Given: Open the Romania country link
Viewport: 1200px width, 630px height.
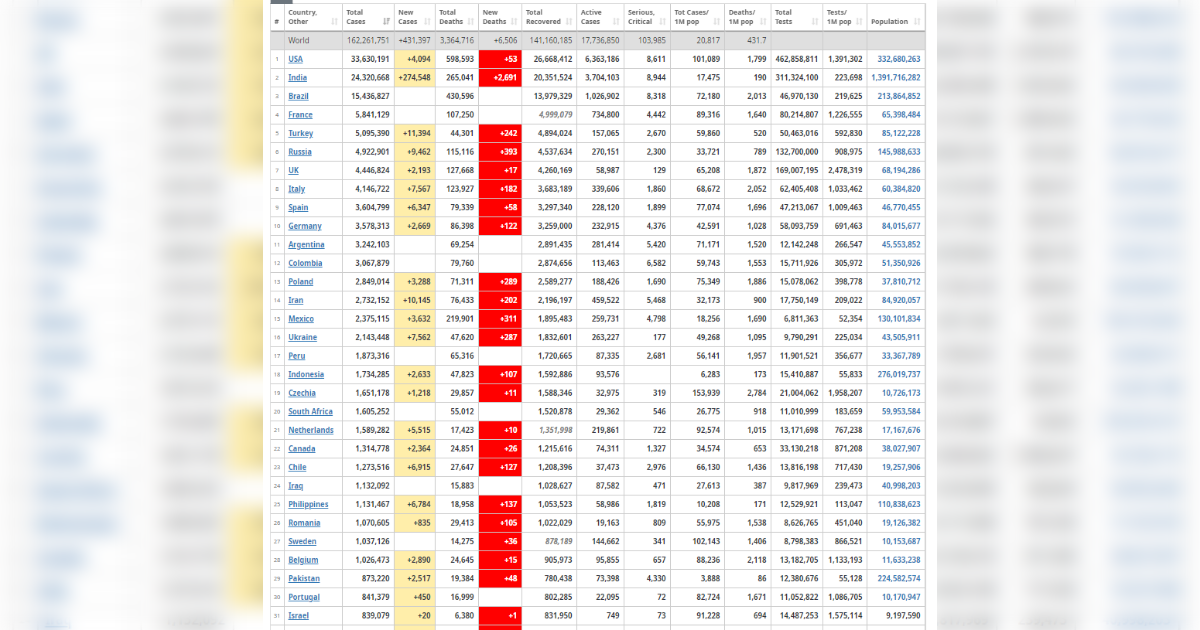Looking at the screenshot, I should point(304,523).
